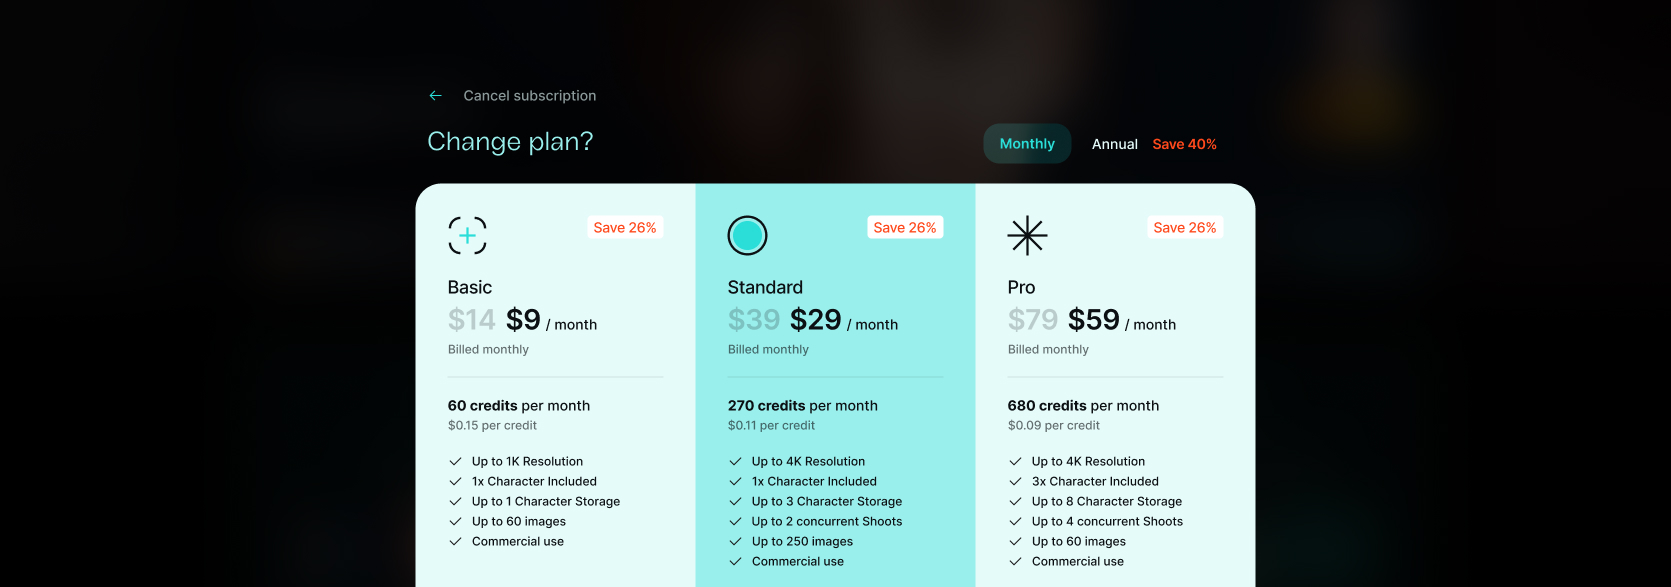Click the $29 Standard price

(x=815, y=320)
